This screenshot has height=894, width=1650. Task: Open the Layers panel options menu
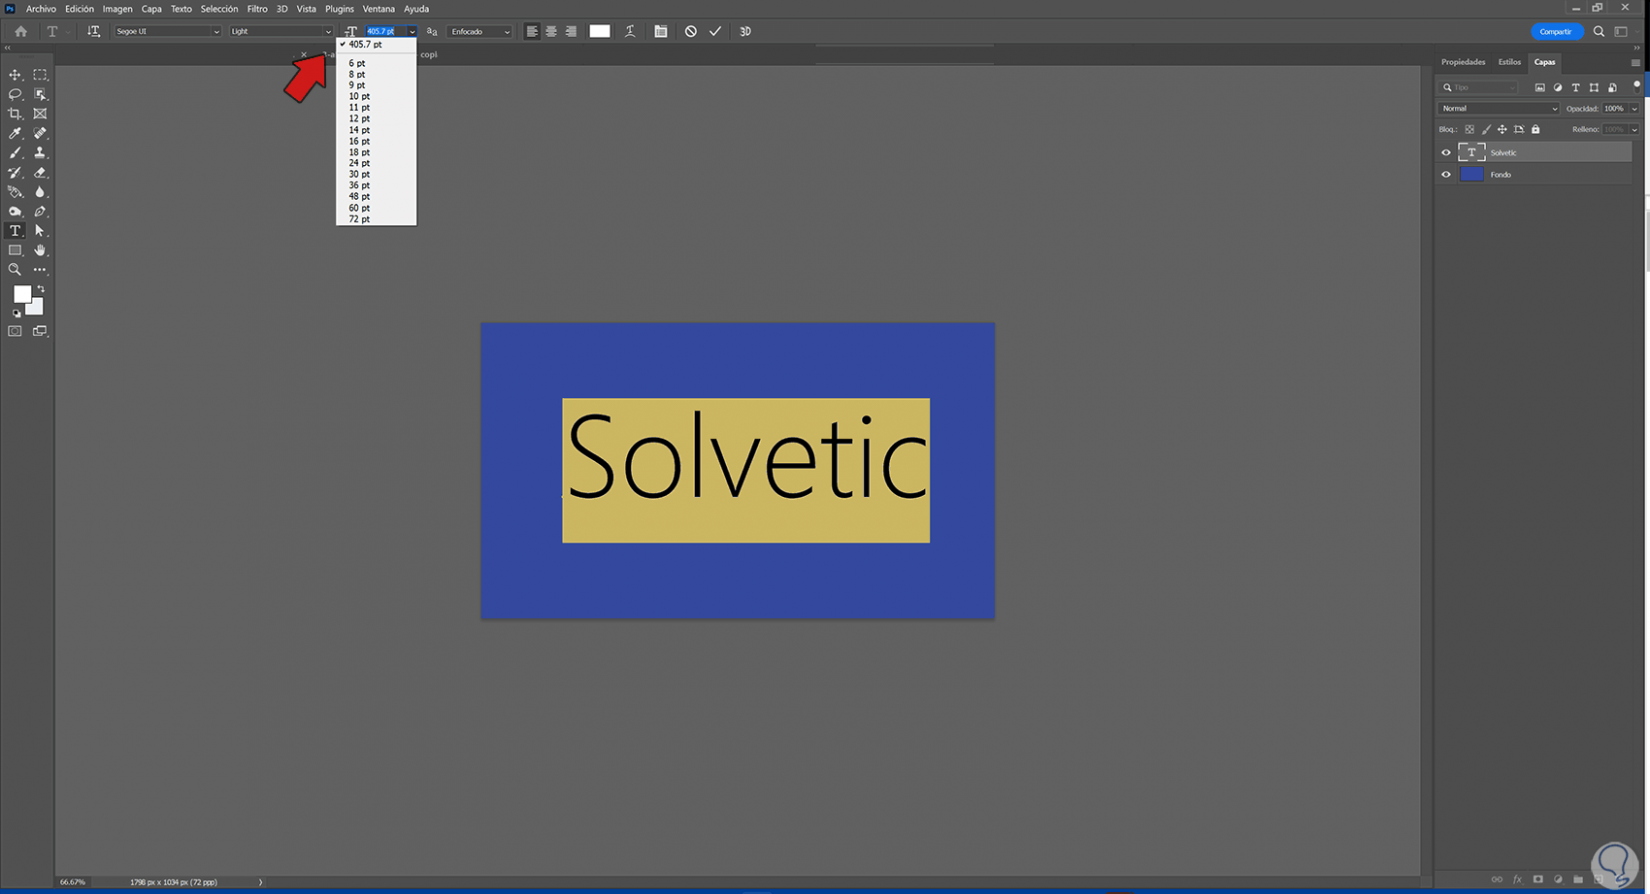[x=1635, y=63]
